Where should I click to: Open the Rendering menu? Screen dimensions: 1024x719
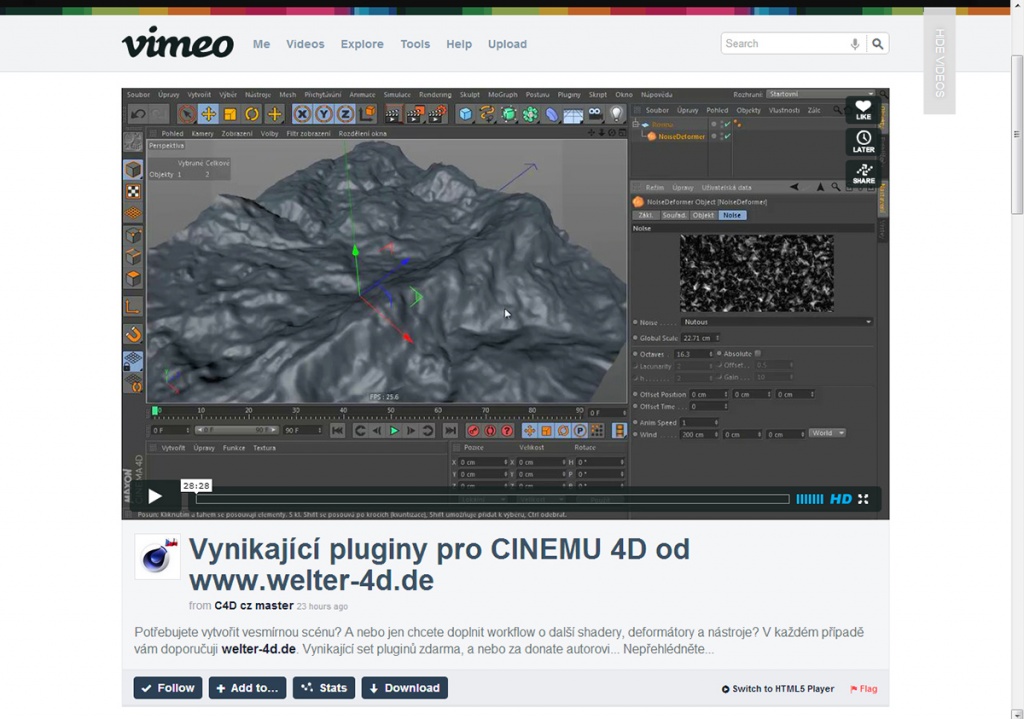[x=435, y=95]
